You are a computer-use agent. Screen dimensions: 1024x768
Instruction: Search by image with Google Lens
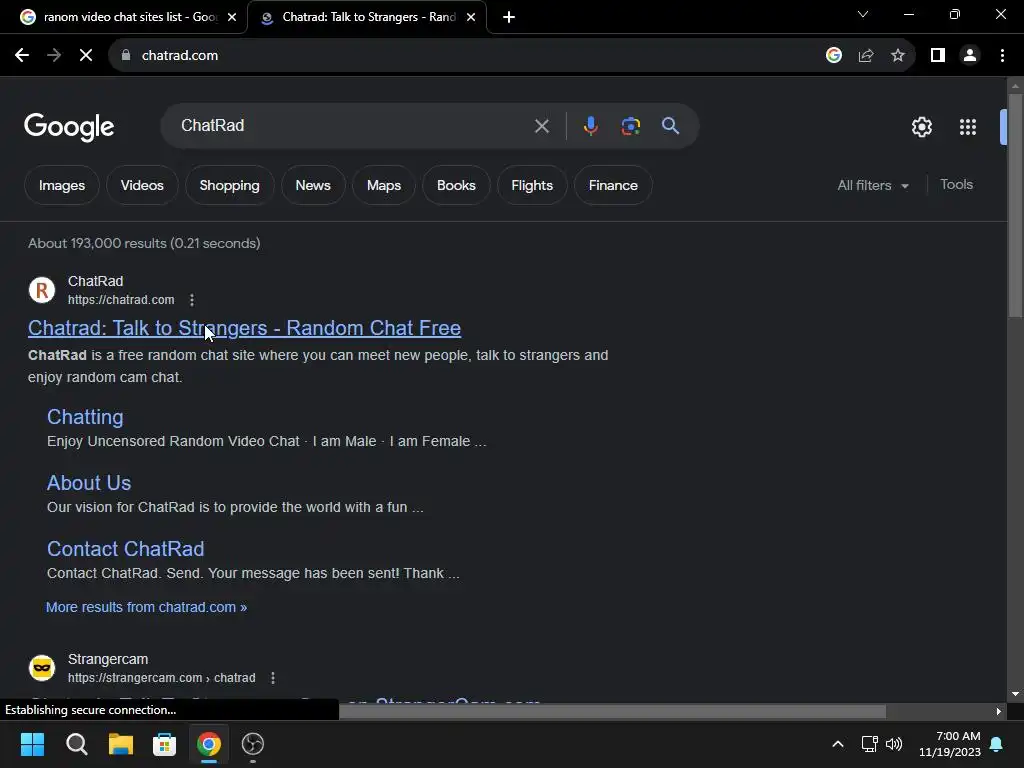click(x=630, y=126)
